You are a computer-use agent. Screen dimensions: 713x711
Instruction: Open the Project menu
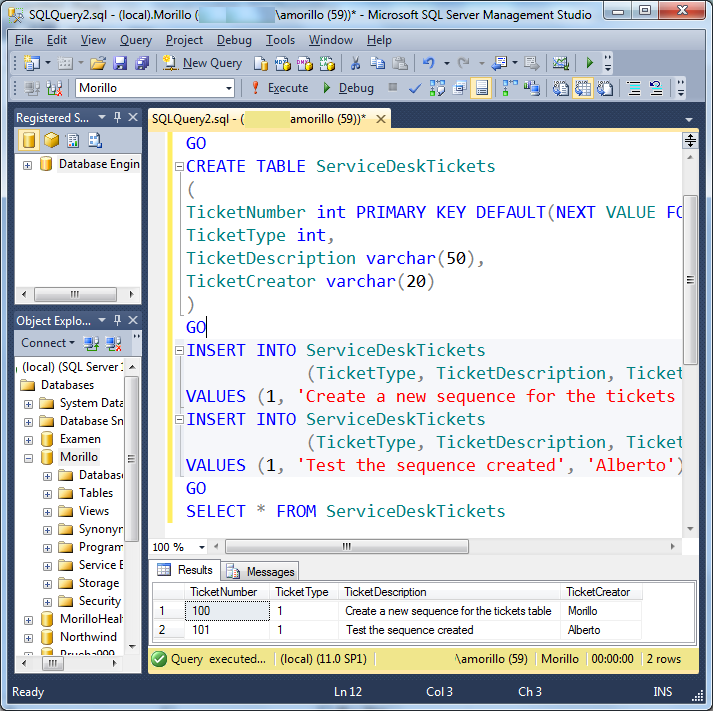[184, 40]
